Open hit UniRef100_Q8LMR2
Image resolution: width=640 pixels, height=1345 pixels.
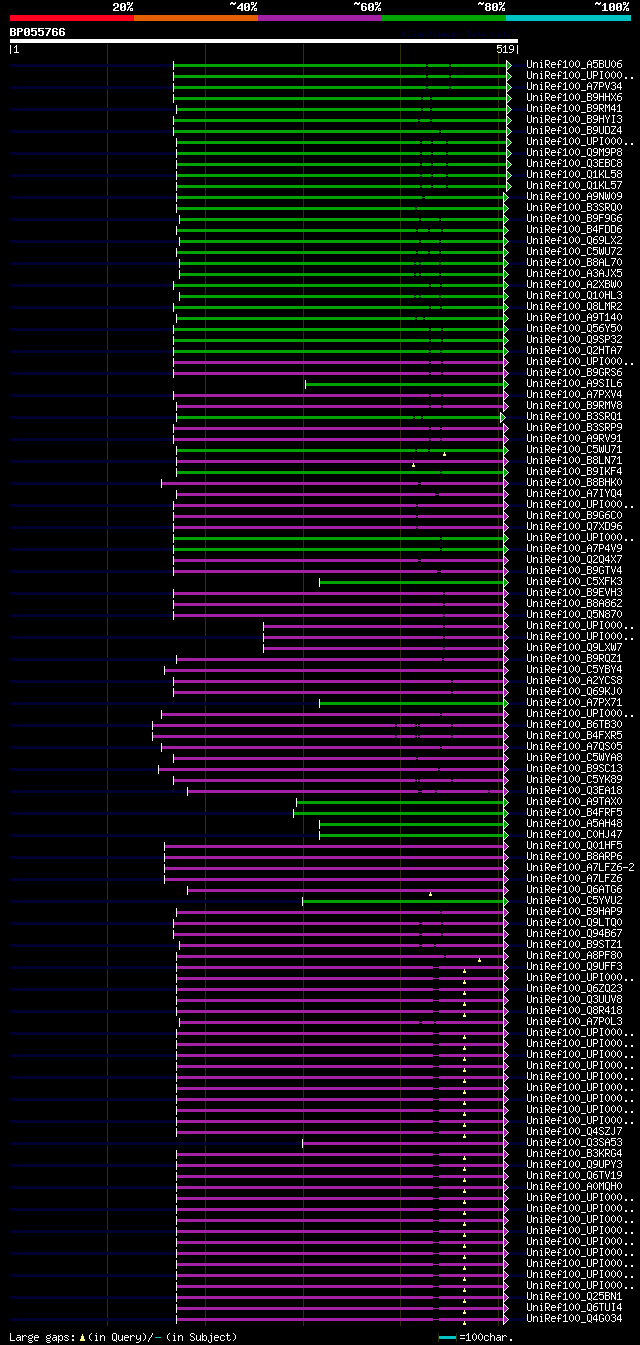point(574,306)
